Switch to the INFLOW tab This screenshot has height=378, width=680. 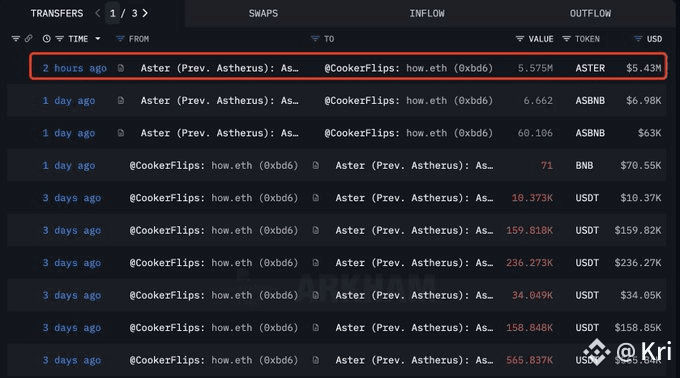coord(427,13)
